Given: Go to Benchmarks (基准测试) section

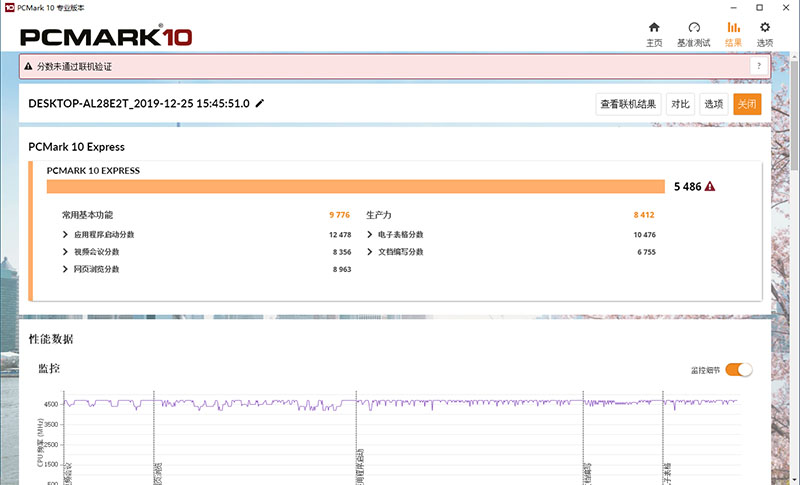Looking at the screenshot, I should [693, 34].
